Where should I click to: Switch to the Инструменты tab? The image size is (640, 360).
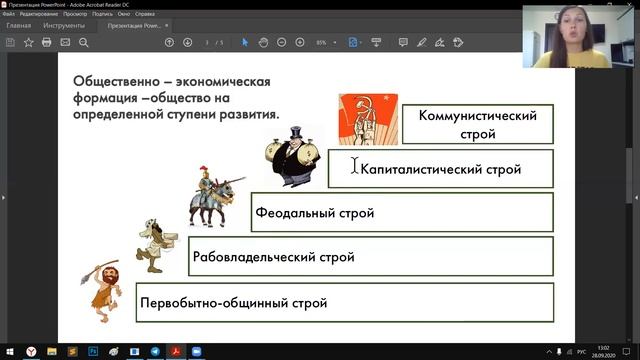[x=64, y=25]
